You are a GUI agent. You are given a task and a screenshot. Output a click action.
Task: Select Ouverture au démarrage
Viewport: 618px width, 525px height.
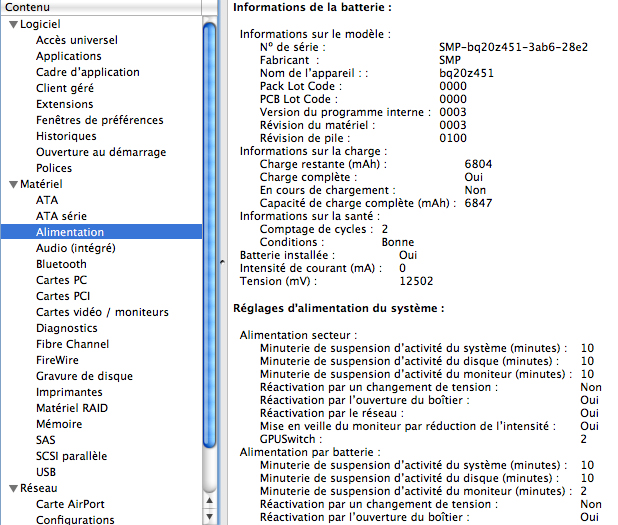[101, 152]
